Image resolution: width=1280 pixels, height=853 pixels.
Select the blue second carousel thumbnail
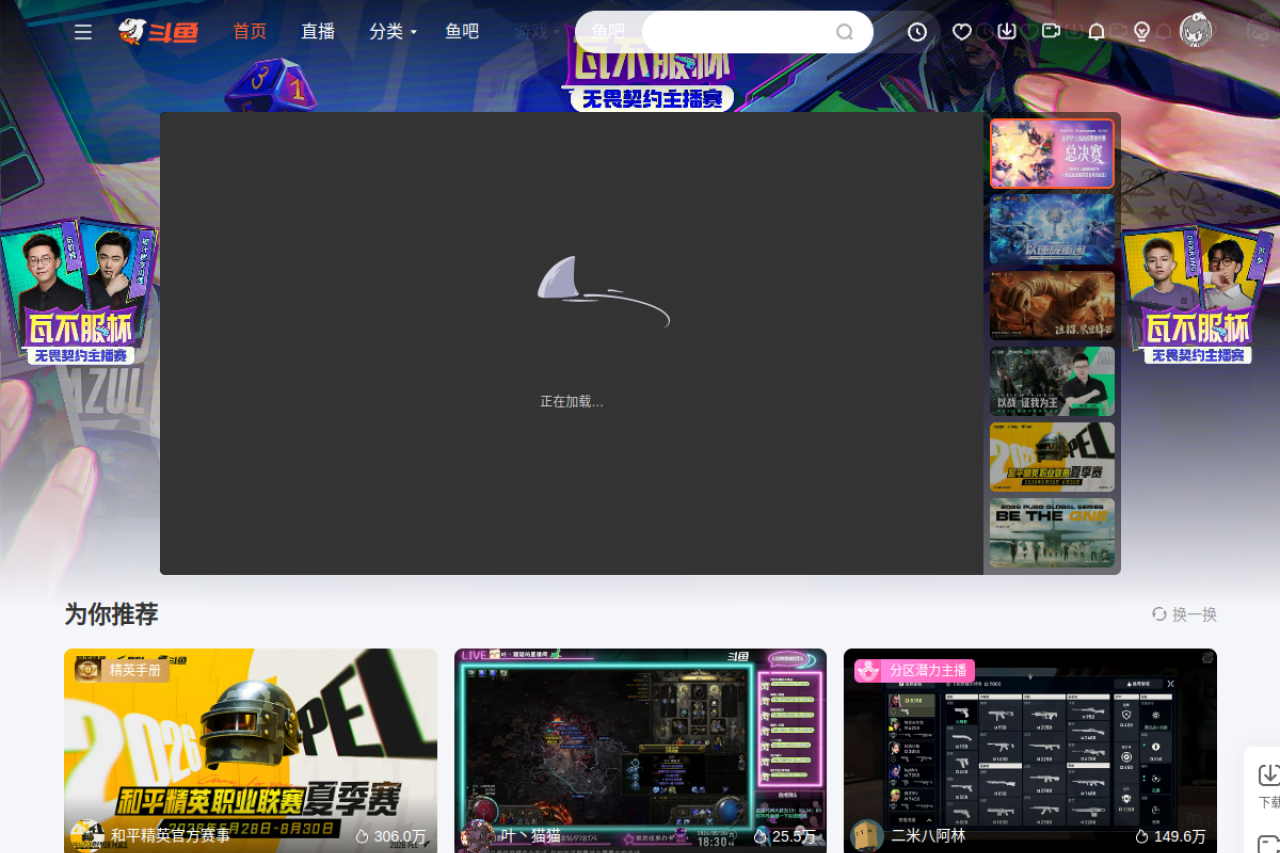1052,230
